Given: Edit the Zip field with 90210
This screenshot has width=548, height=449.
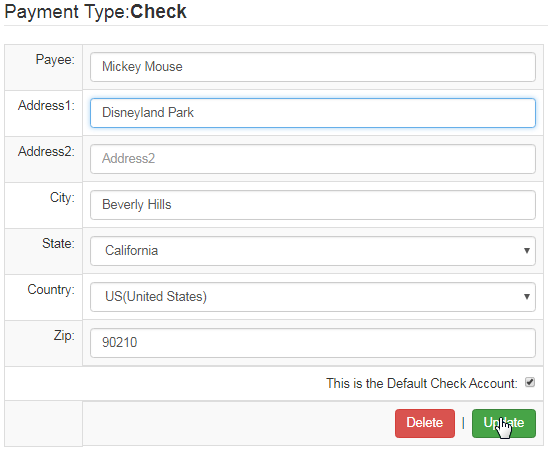Looking at the screenshot, I should (x=313, y=343).
